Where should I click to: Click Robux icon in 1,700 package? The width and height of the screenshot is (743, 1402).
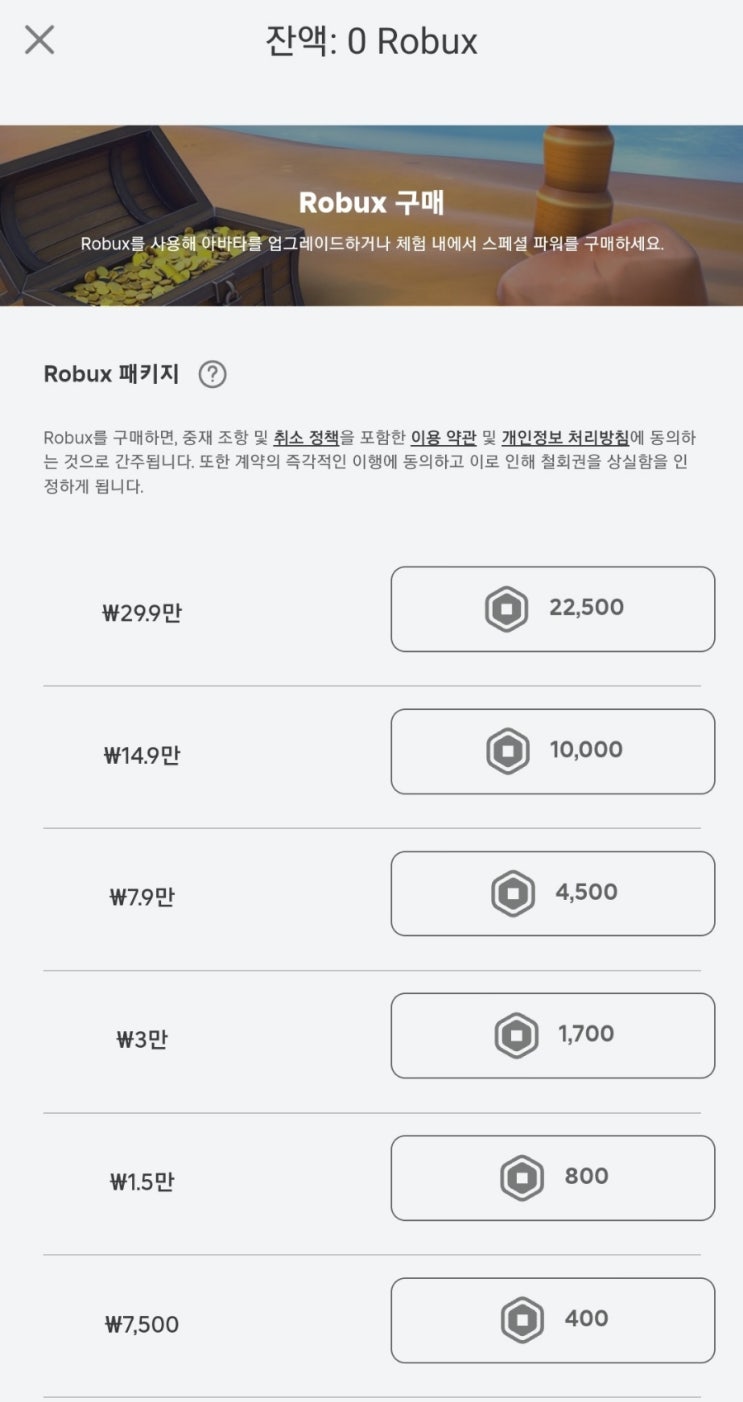click(x=516, y=1035)
